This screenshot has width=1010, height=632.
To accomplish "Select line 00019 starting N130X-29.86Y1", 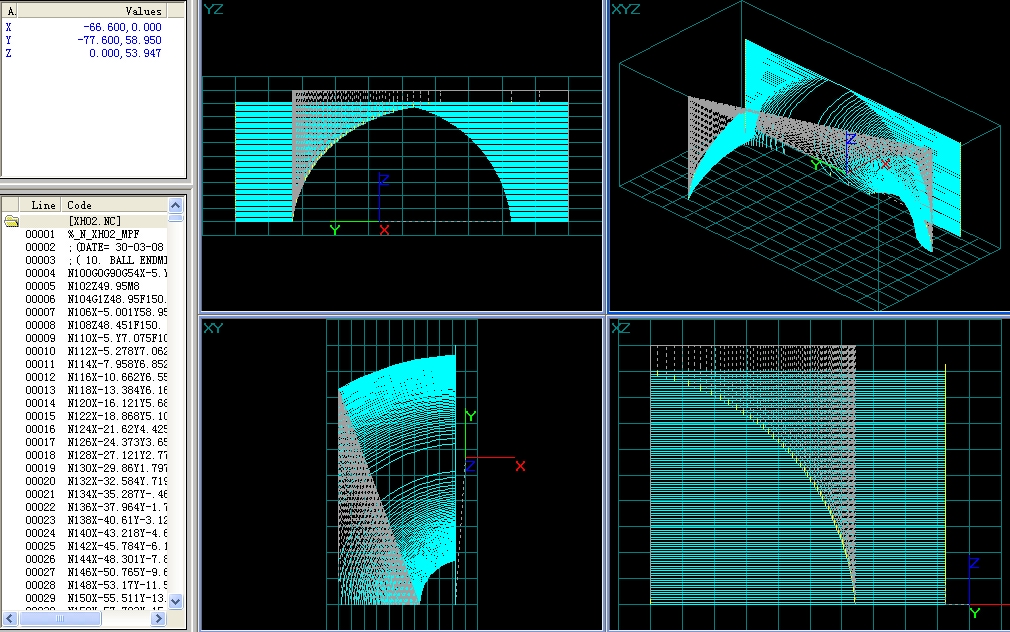I will coord(85,468).
